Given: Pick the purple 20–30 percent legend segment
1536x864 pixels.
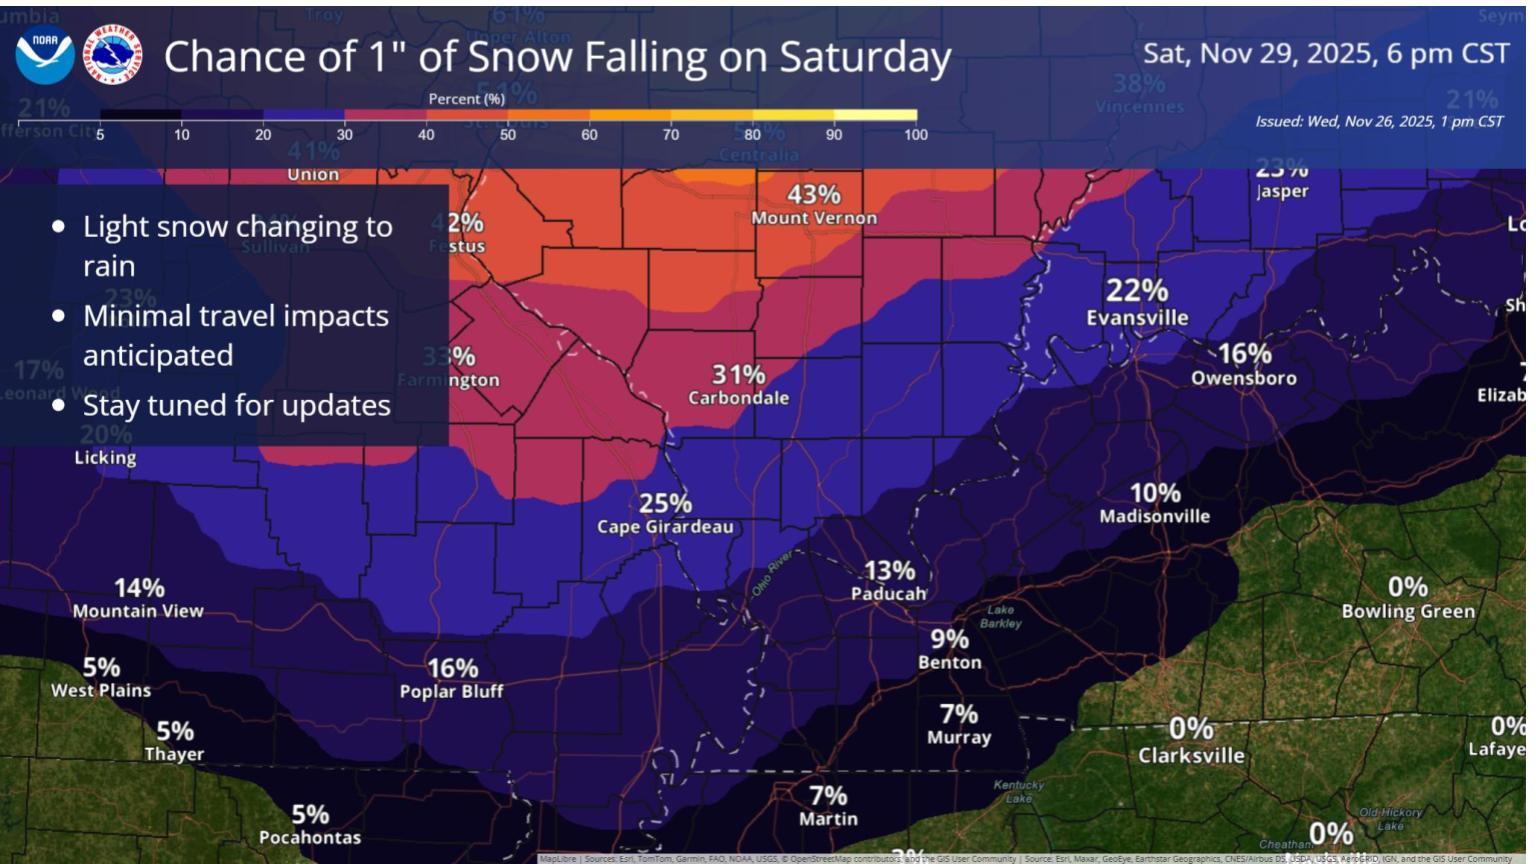Looking at the screenshot, I should 303,115.
